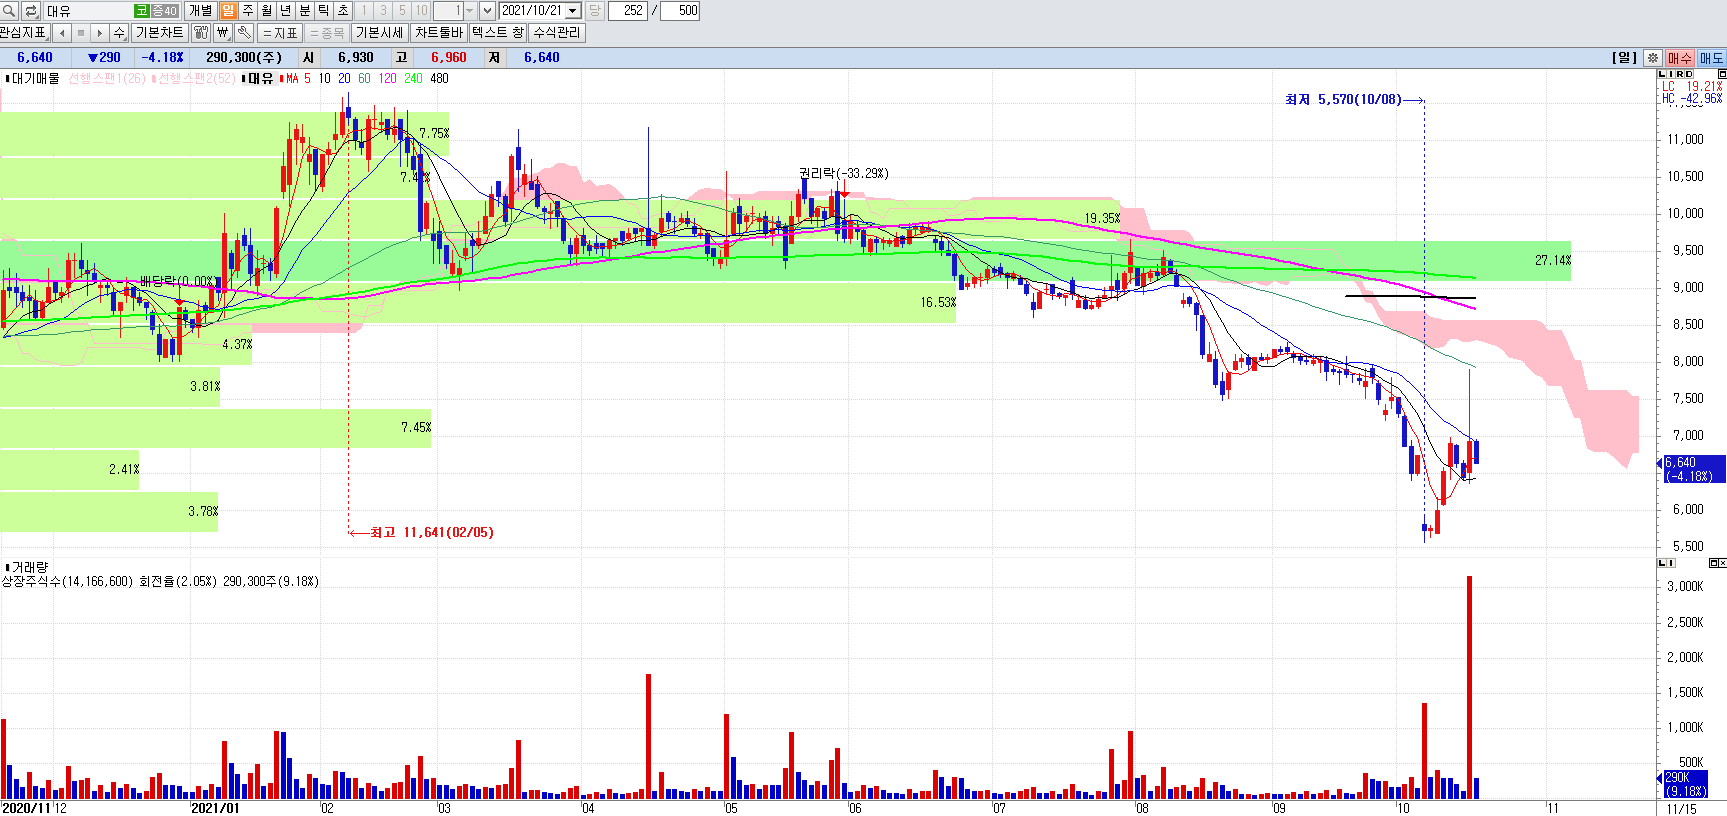Select the 초 second period

[x=342, y=10]
